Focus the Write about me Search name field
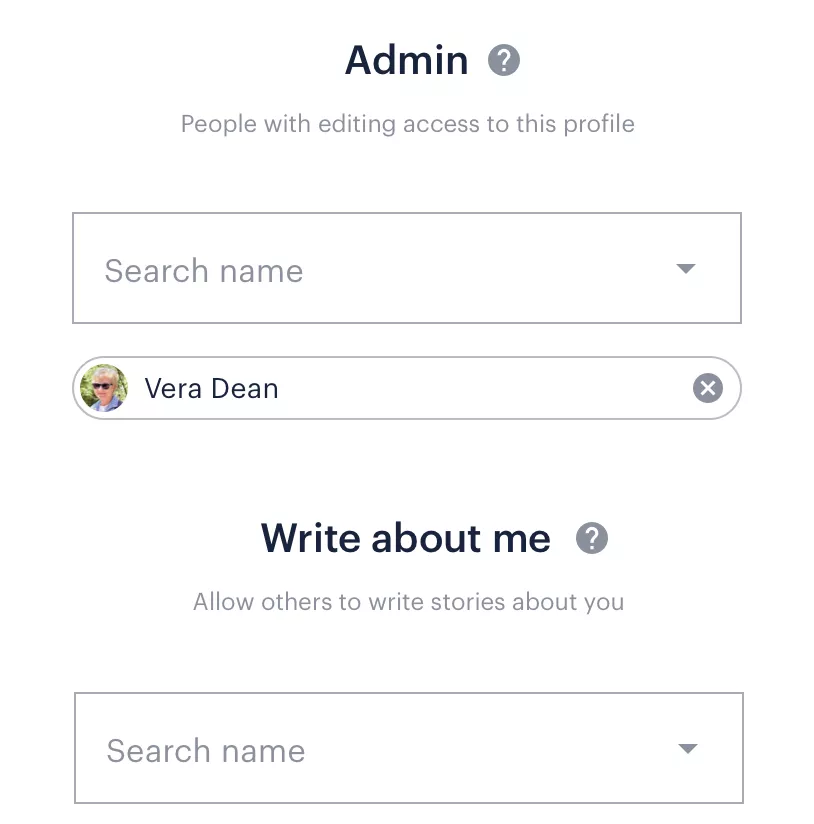The image size is (814, 824). pos(409,748)
